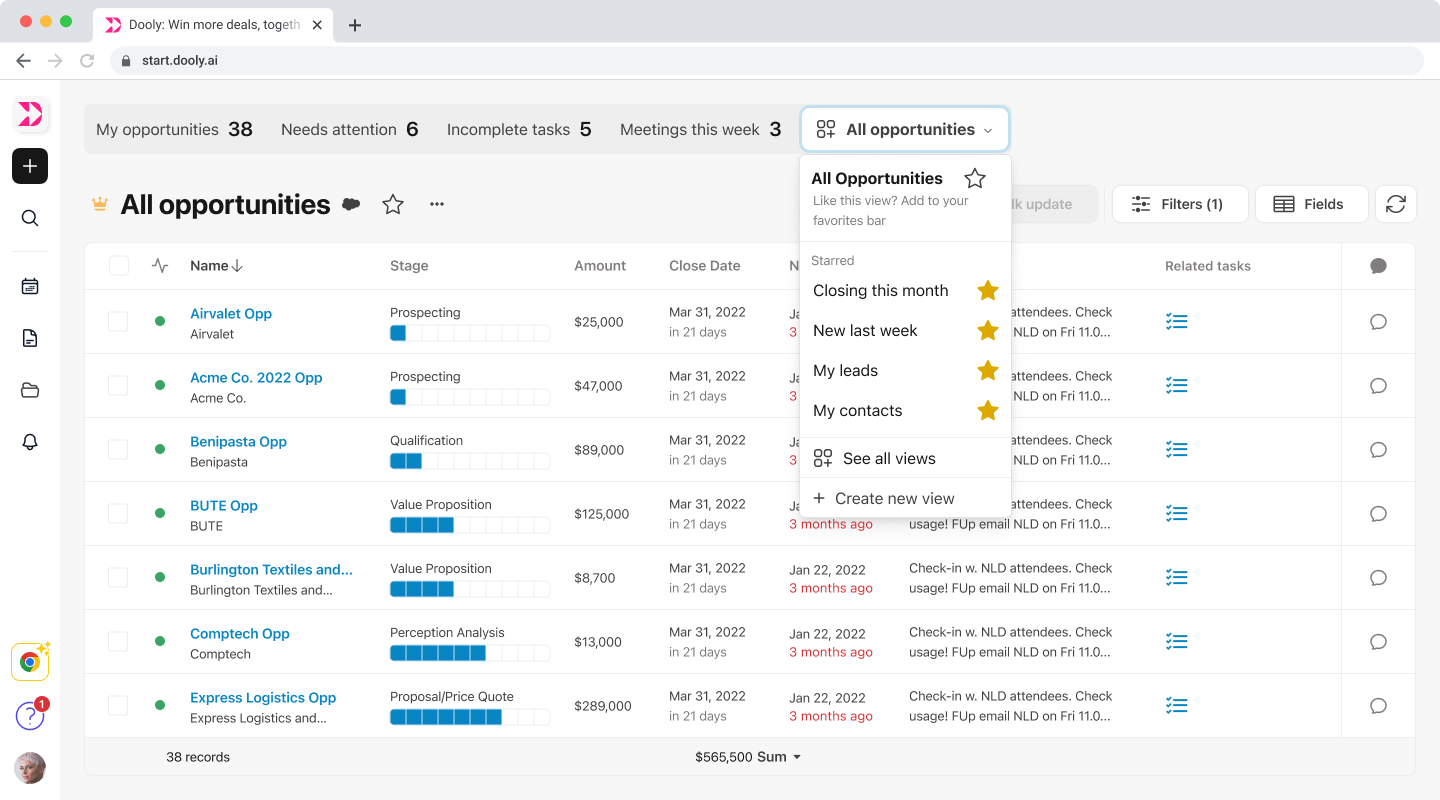The height and width of the screenshot is (800, 1440).
Task: Click the browser address bar
Action: (766, 61)
